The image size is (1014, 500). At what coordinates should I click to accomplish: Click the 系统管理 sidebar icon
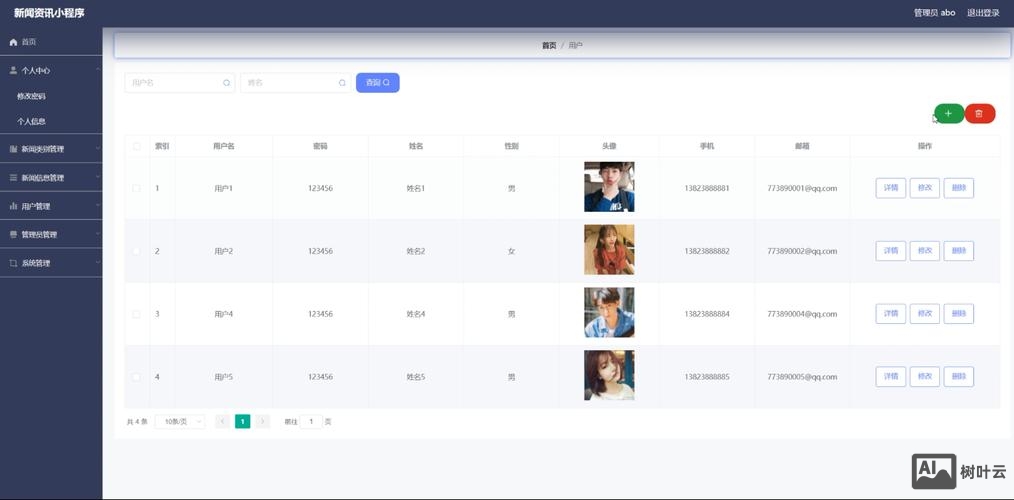[x=13, y=263]
